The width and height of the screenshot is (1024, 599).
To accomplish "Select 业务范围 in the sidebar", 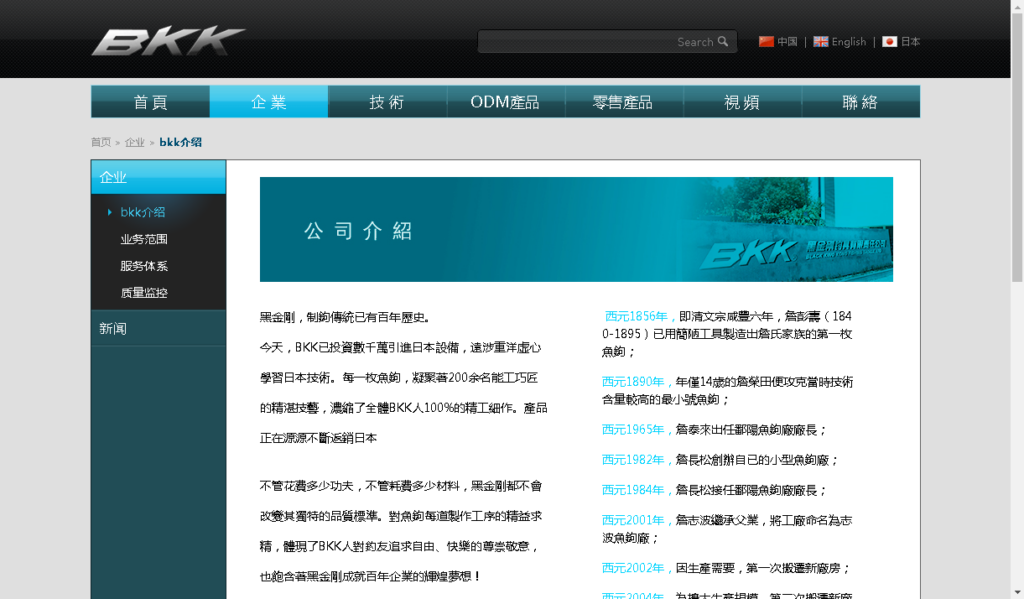I will (144, 239).
